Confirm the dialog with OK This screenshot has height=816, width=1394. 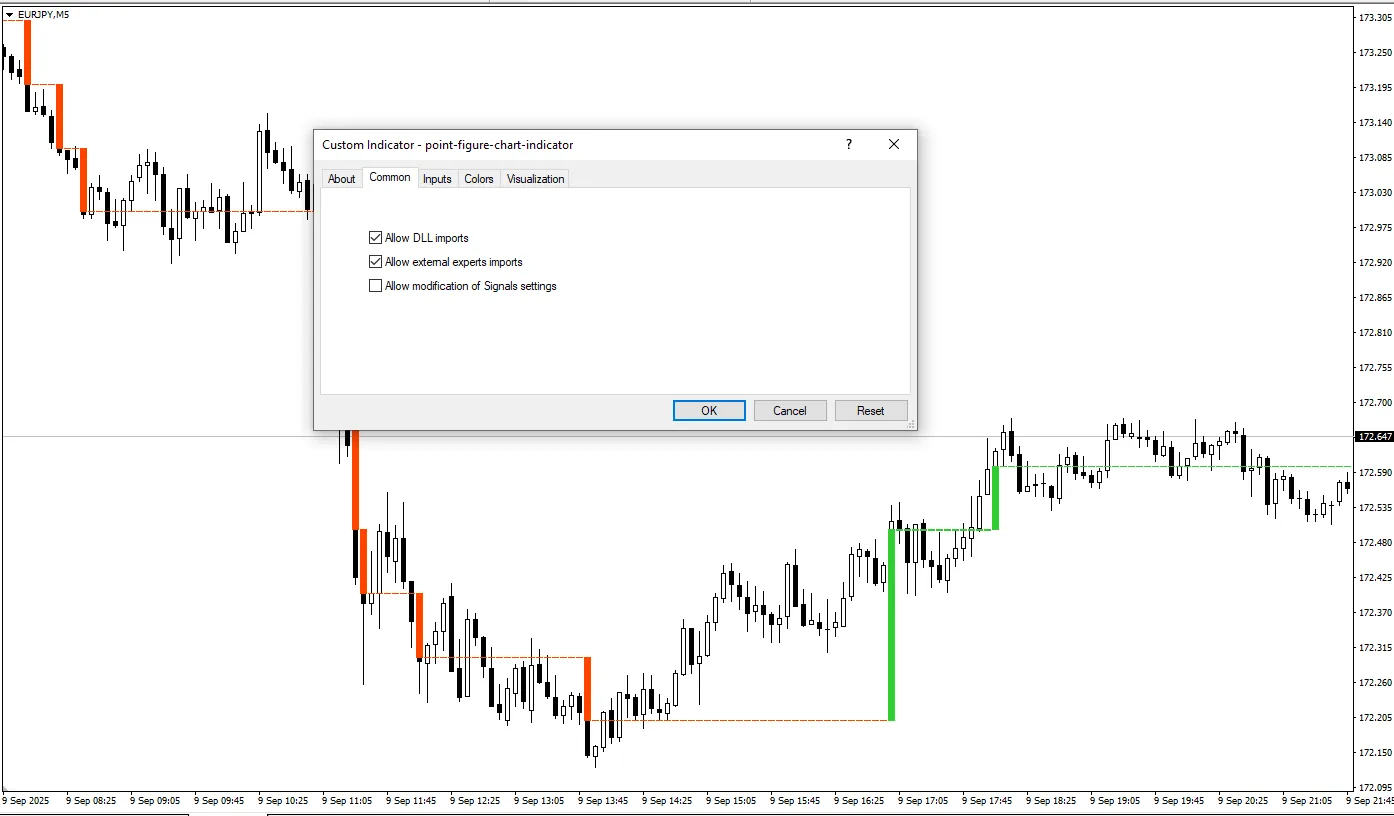[709, 410]
